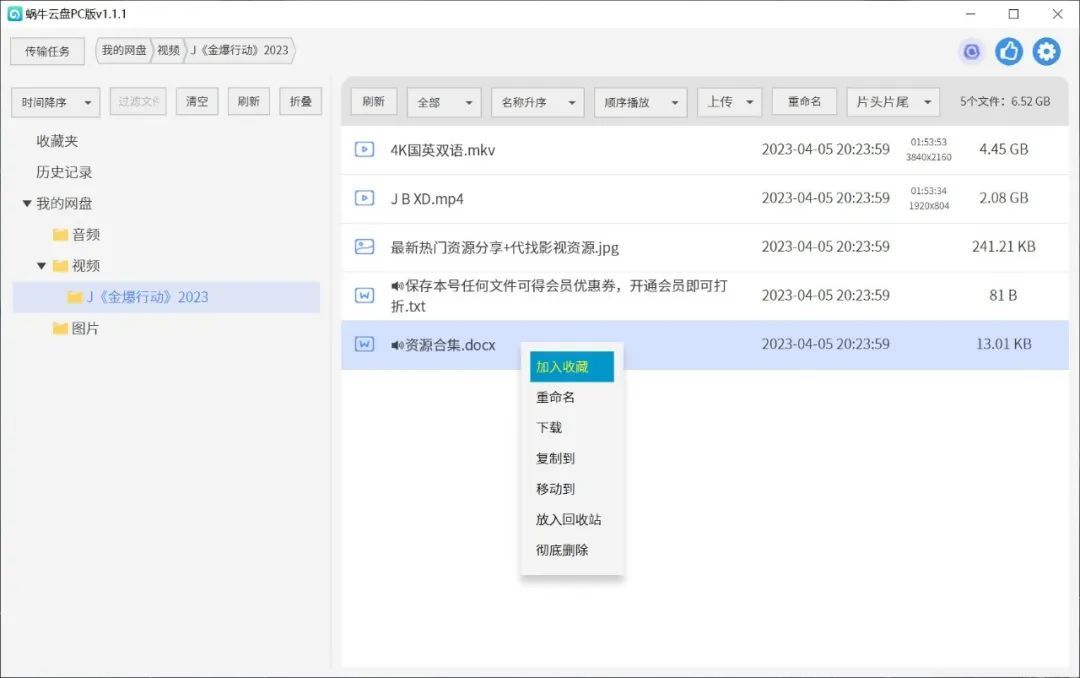Open the 传输任务 transfer tasks button
The image size is (1080, 678).
coord(48,51)
